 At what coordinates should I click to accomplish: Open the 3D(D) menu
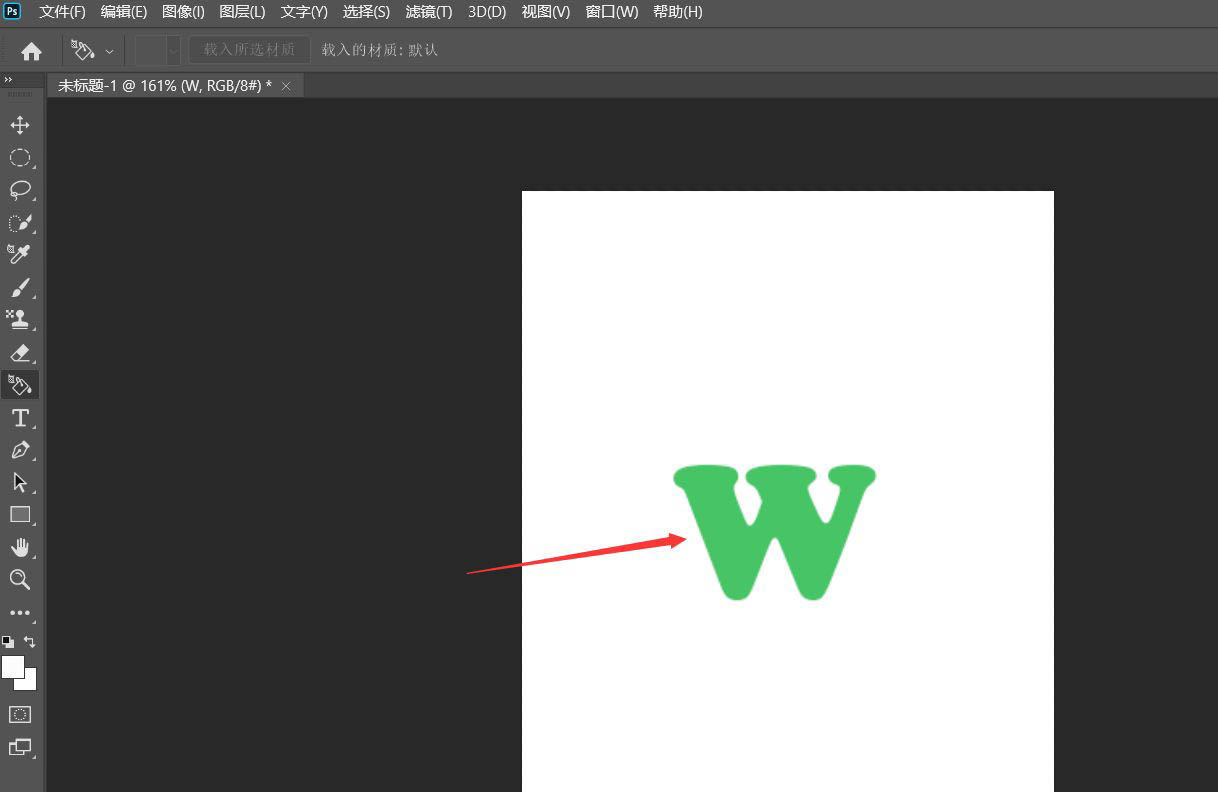[487, 12]
